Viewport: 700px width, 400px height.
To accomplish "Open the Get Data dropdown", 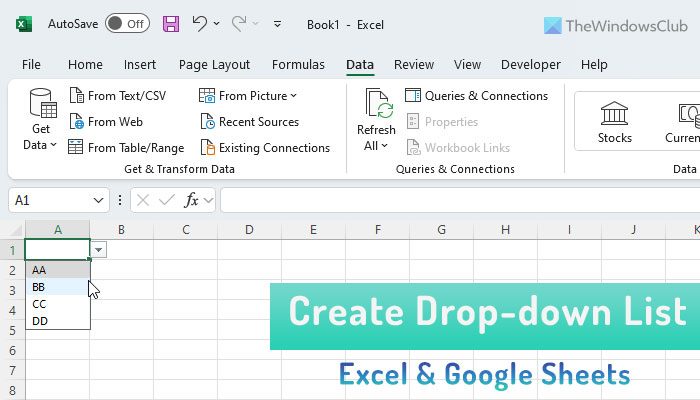I will (40, 119).
